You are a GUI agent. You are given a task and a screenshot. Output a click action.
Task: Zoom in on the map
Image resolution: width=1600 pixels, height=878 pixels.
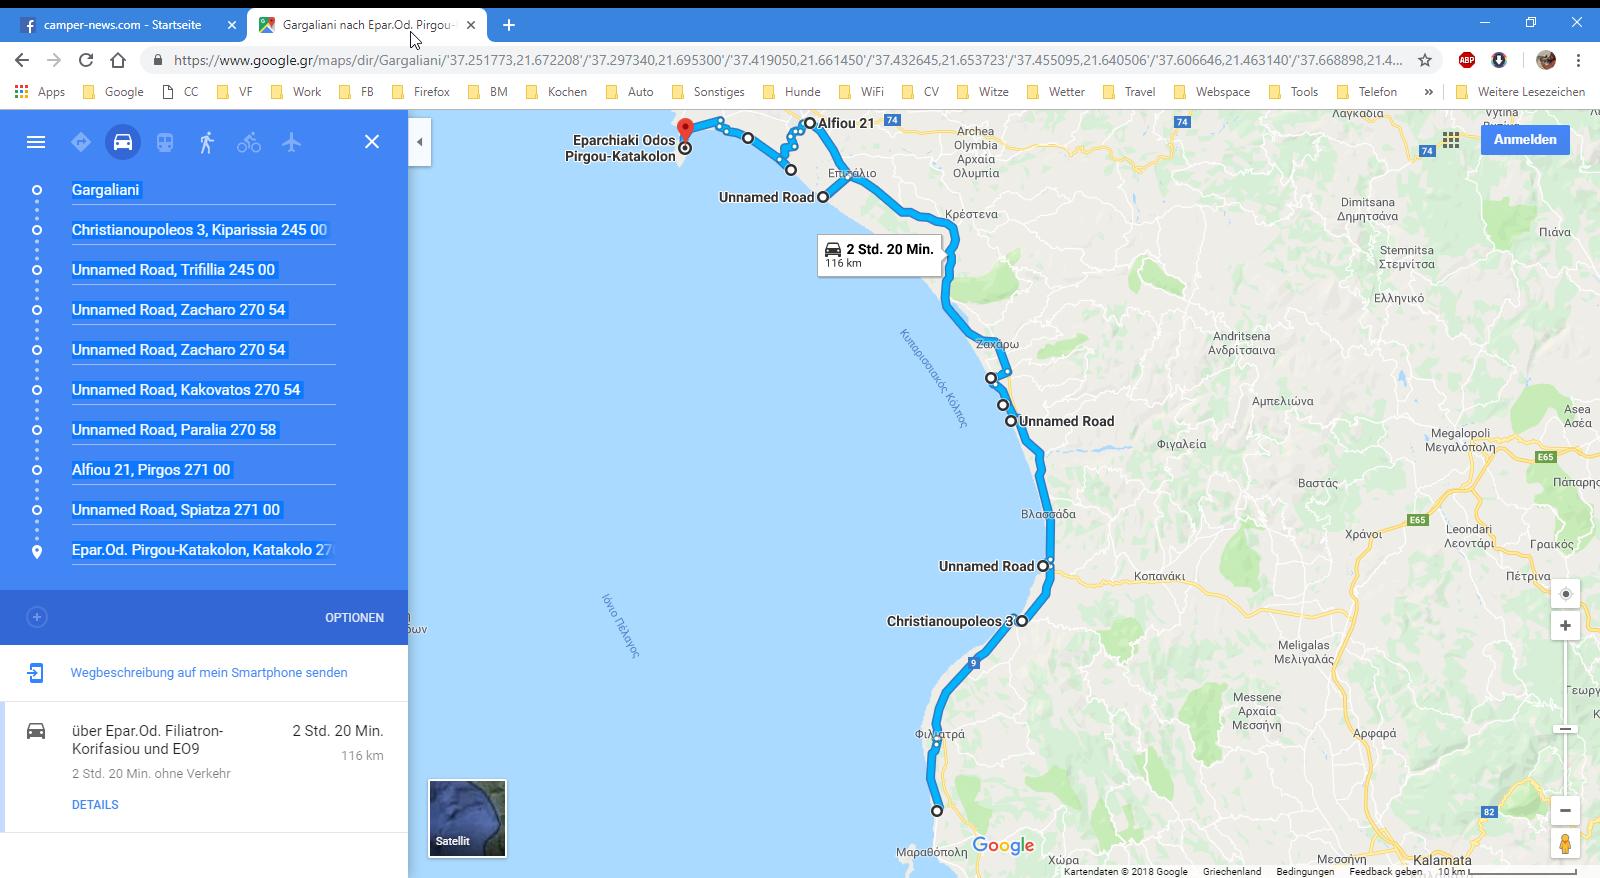click(x=1565, y=626)
